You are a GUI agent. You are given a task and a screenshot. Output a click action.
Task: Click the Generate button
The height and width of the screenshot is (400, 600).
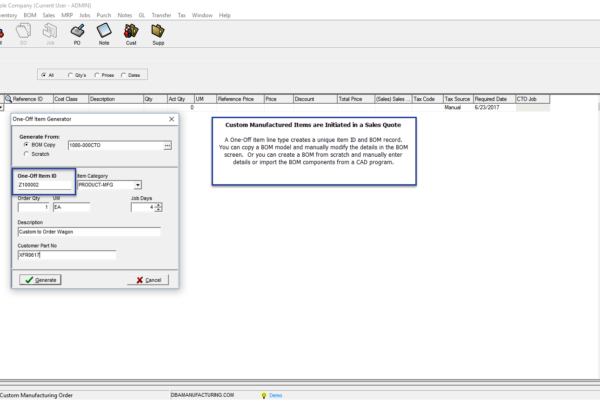click(x=40, y=280)
